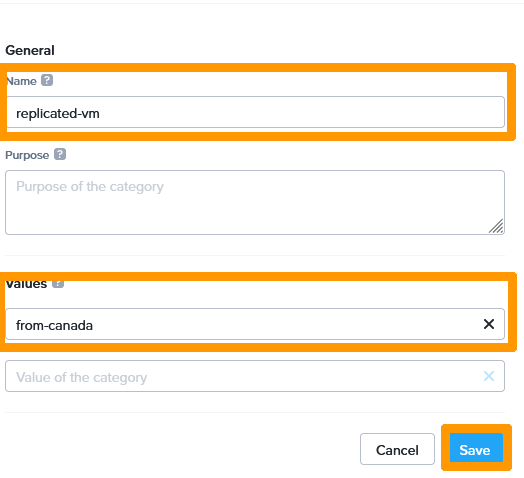
Task: Grab the Purpose textarea resize handle
Action: click(x=496, y=226)
